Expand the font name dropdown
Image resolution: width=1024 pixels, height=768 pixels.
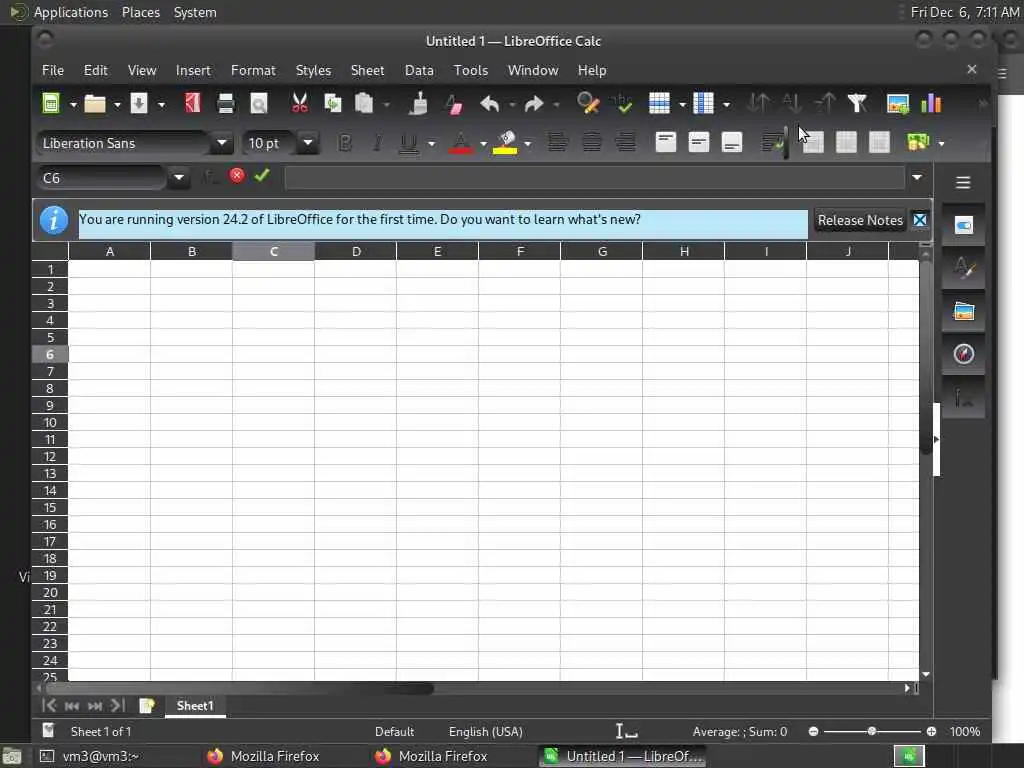click(221, 142)
